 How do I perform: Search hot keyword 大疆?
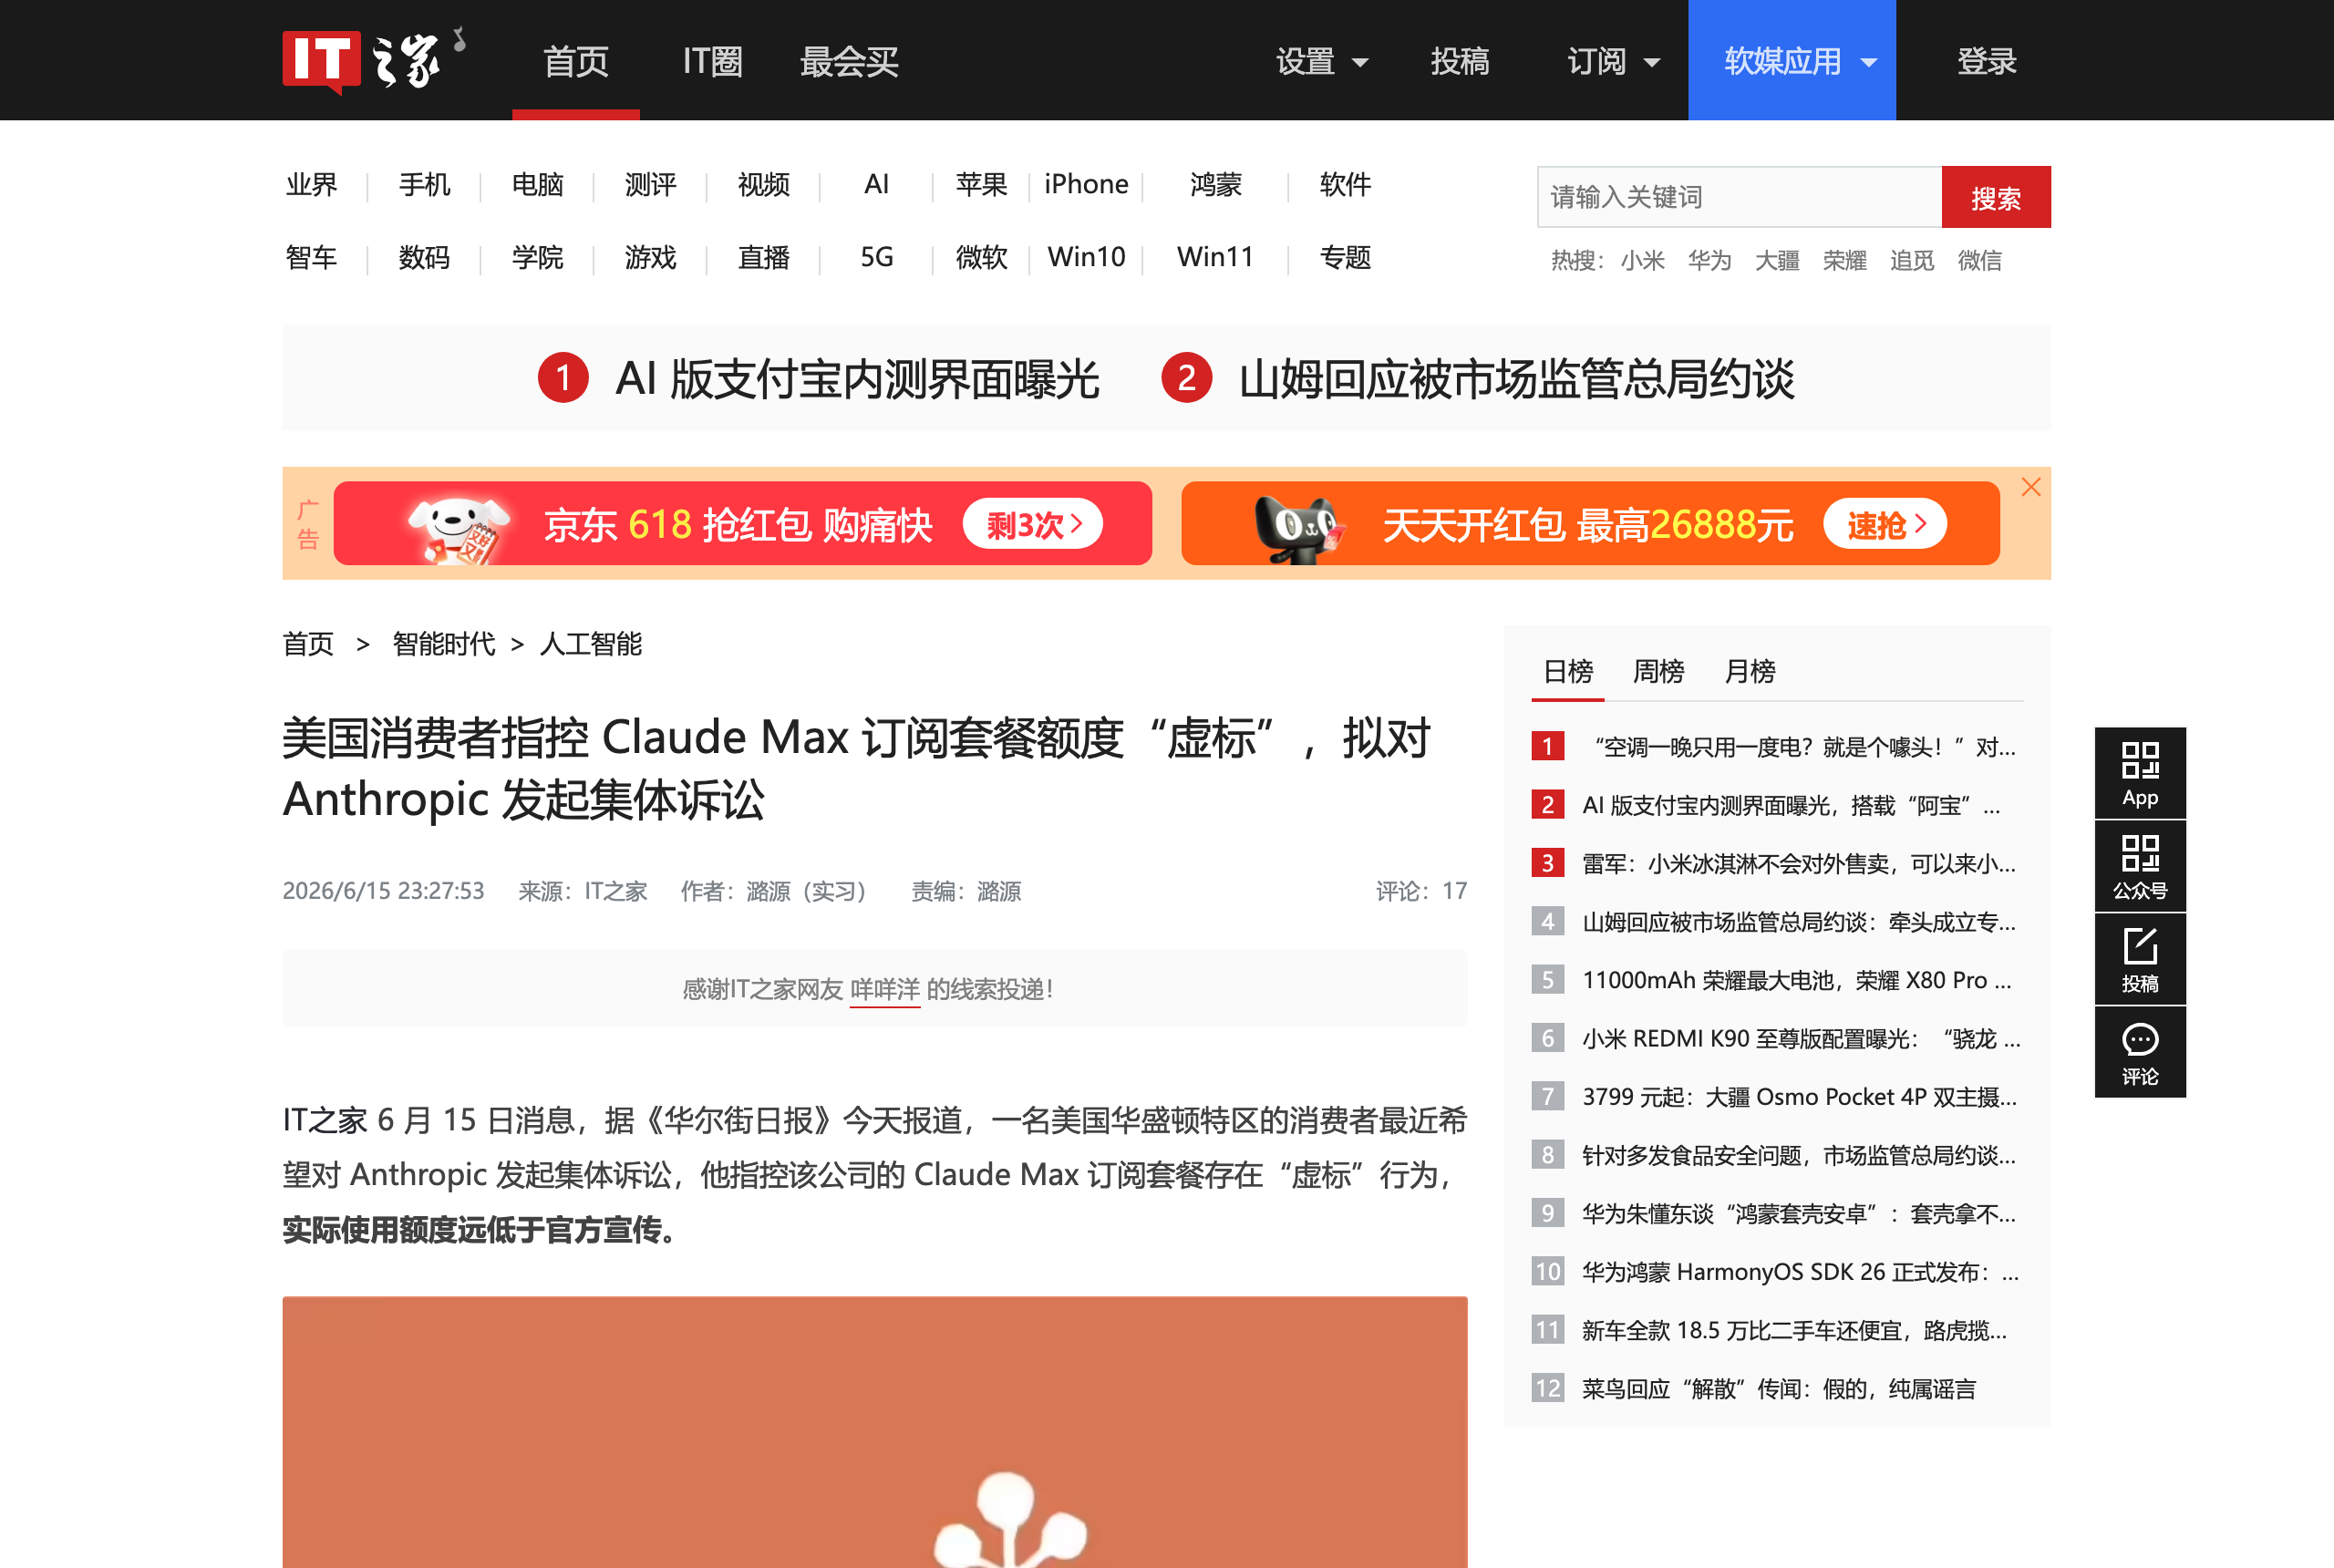1777,261
